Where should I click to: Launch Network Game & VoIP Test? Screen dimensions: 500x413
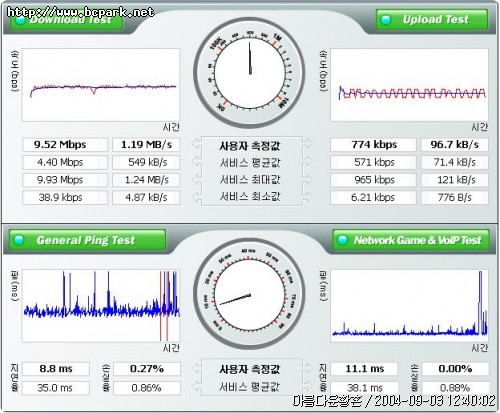pos(411,240)
